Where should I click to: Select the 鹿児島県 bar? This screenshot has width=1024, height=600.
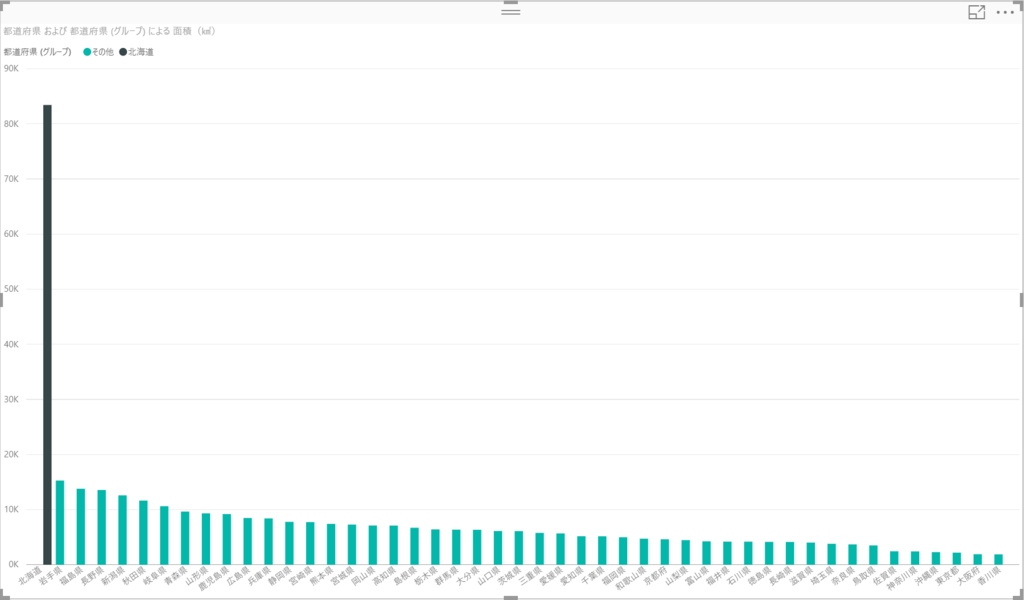pos(227,539)
